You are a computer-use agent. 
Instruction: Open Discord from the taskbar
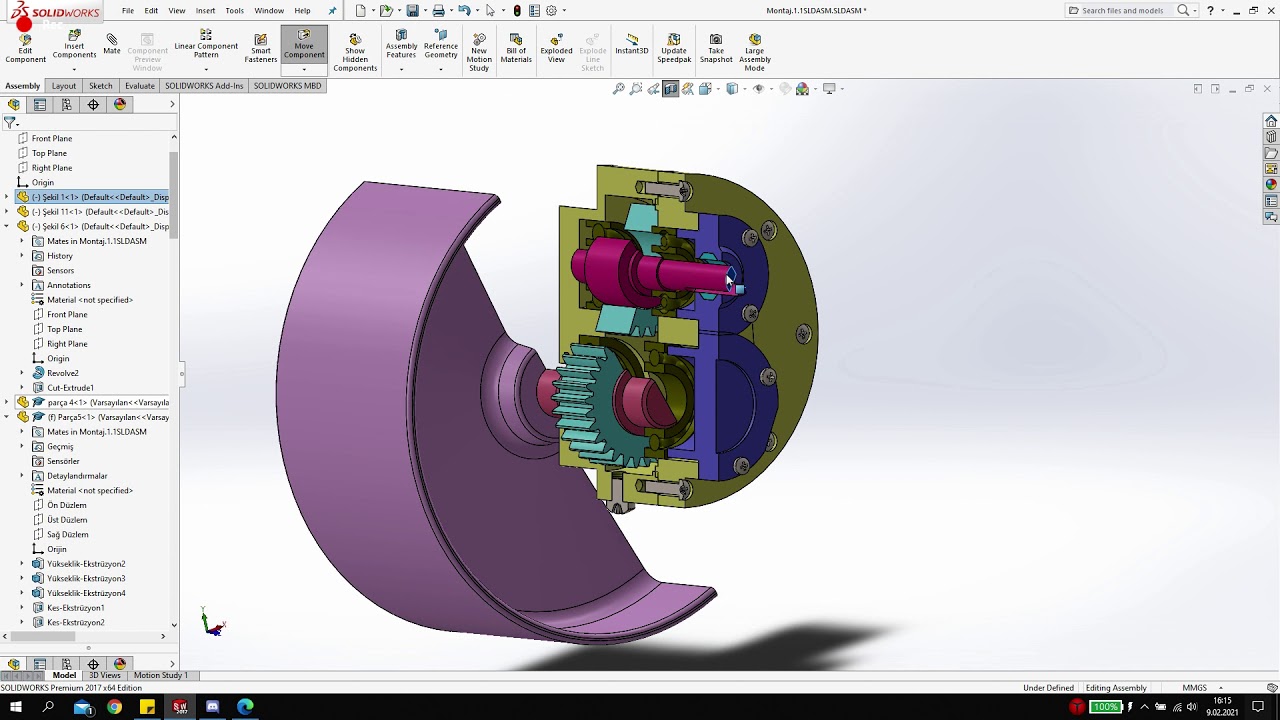[212, 707]
